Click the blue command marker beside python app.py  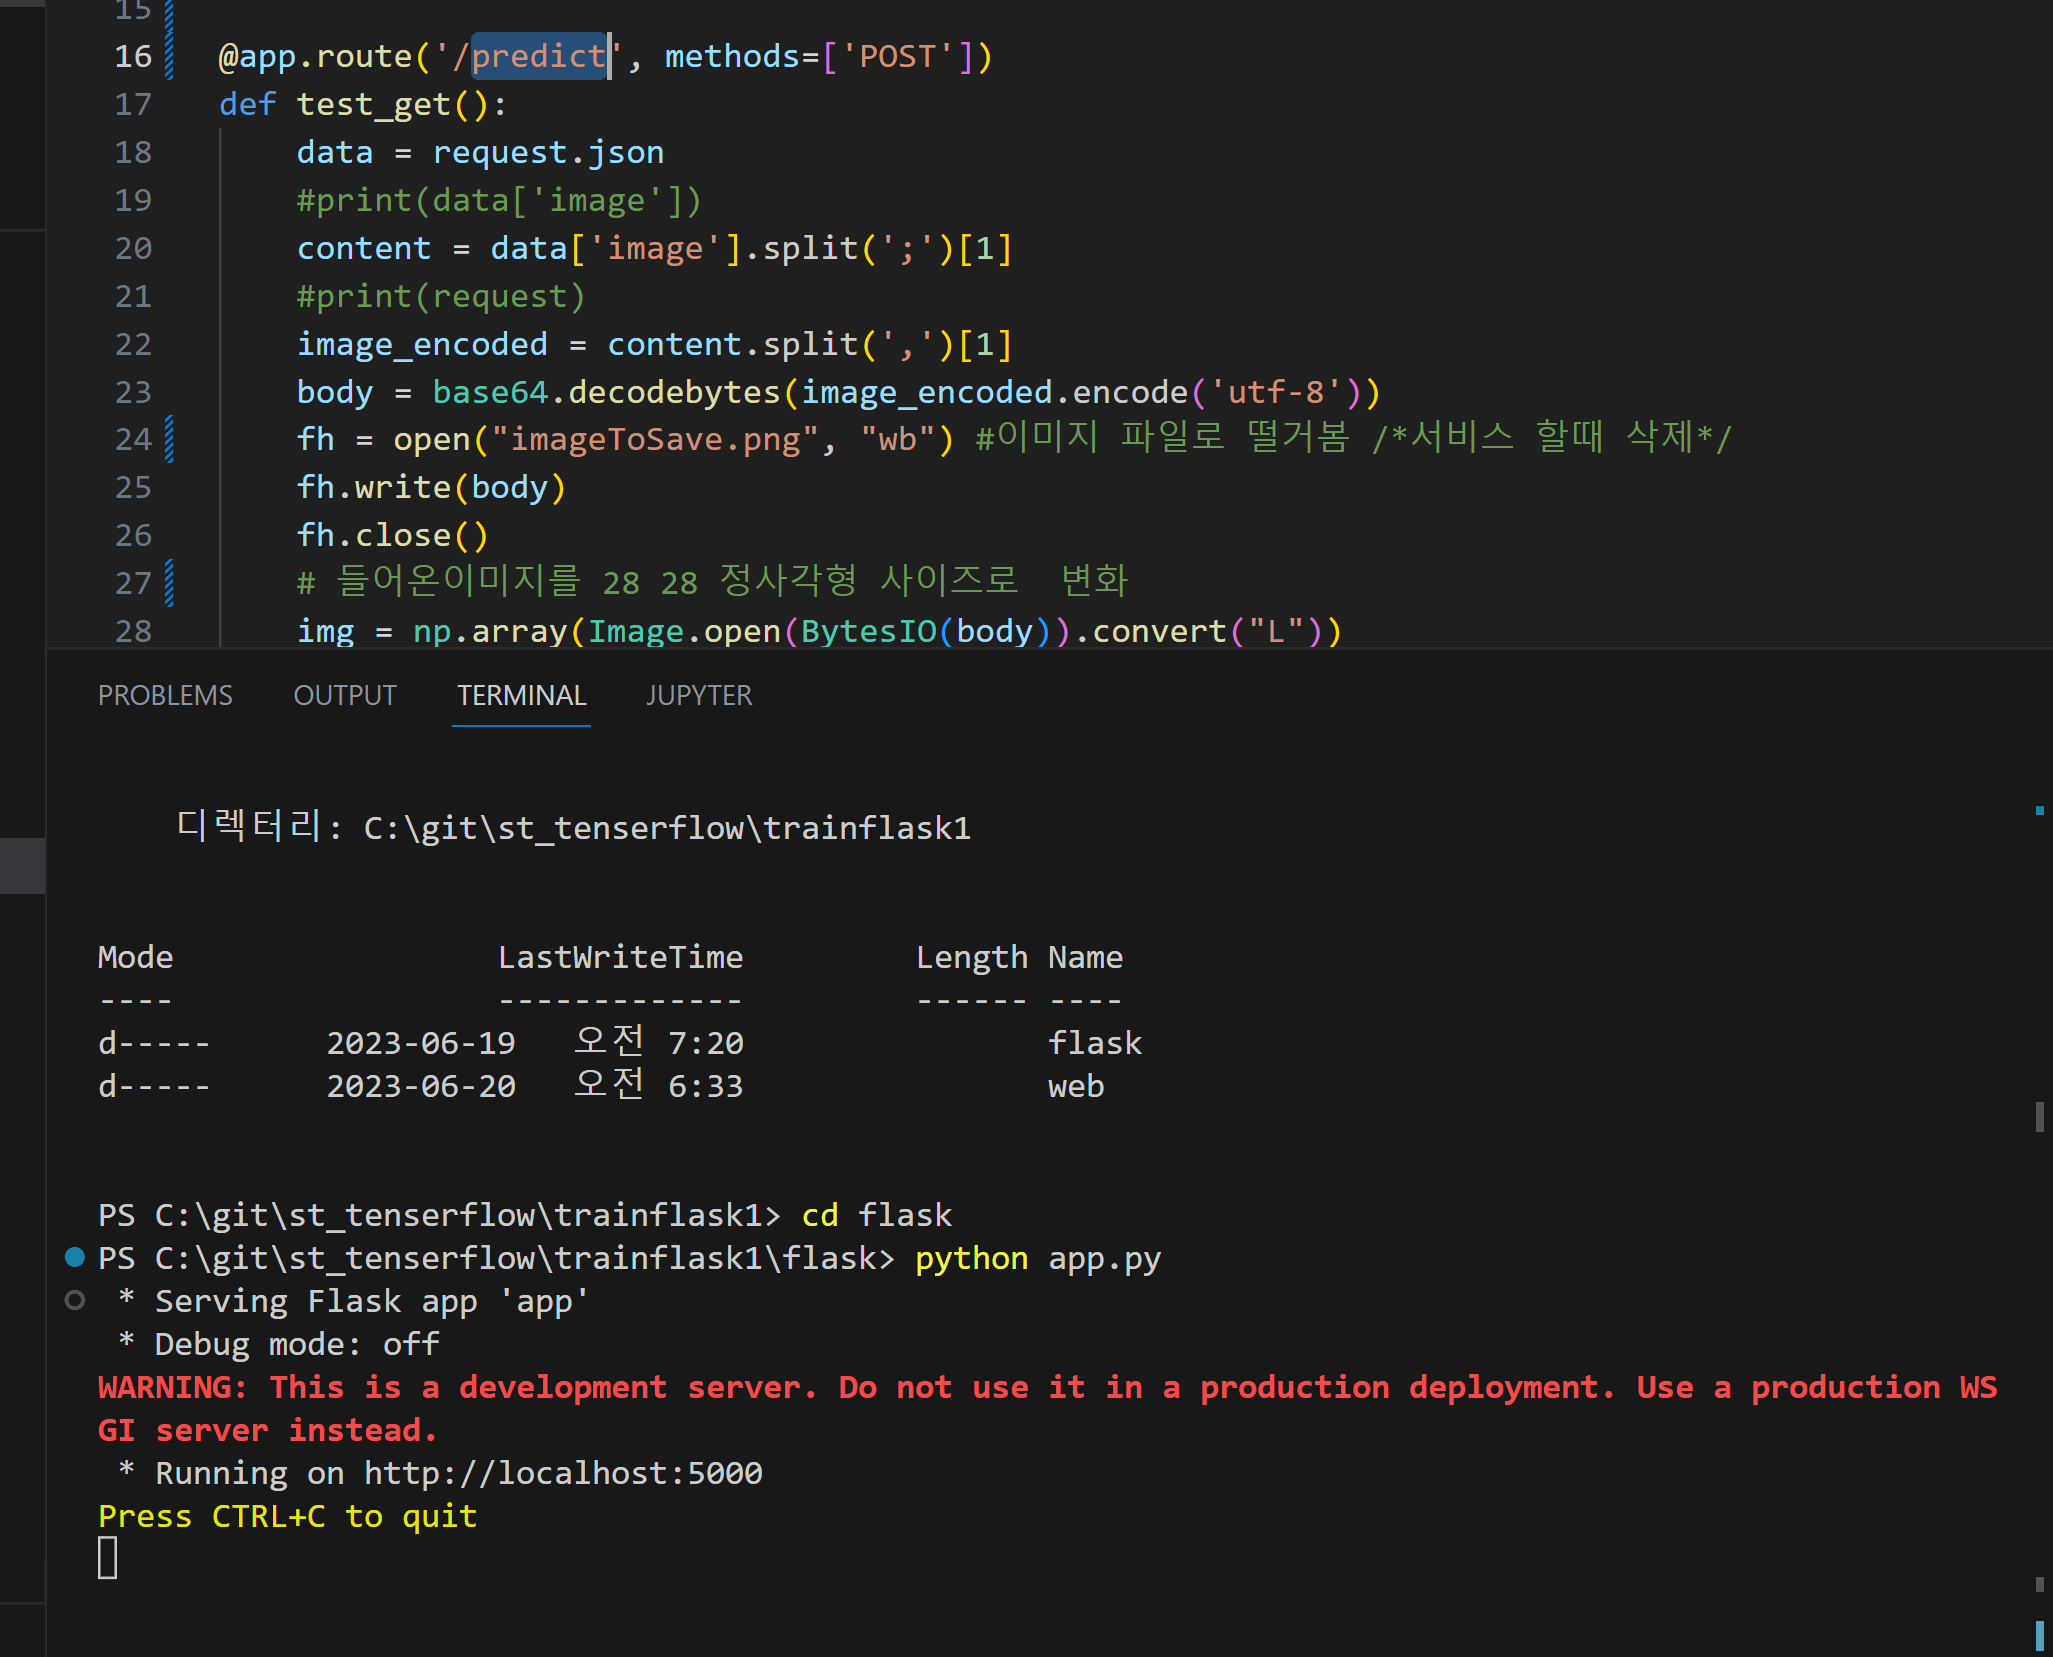(x=75, y=1257)
